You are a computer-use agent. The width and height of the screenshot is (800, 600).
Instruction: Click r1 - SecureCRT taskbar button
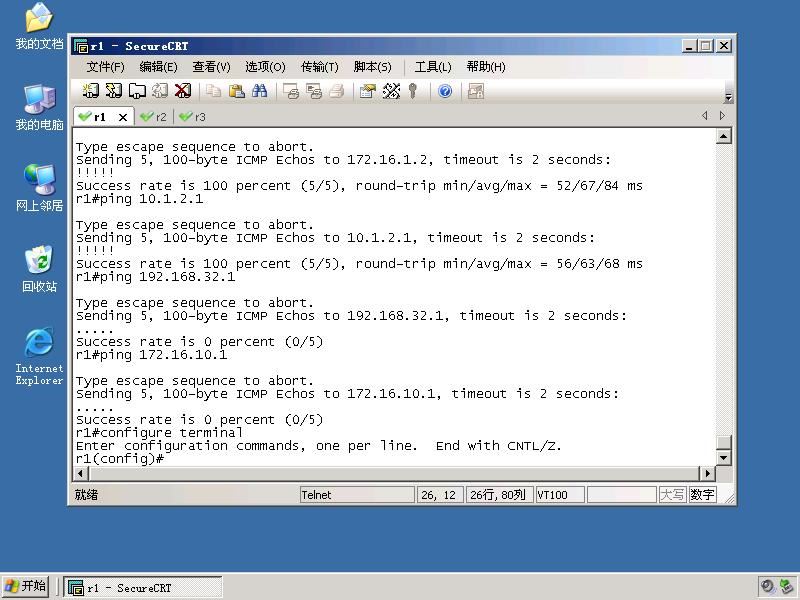click(x=143, y=588)
